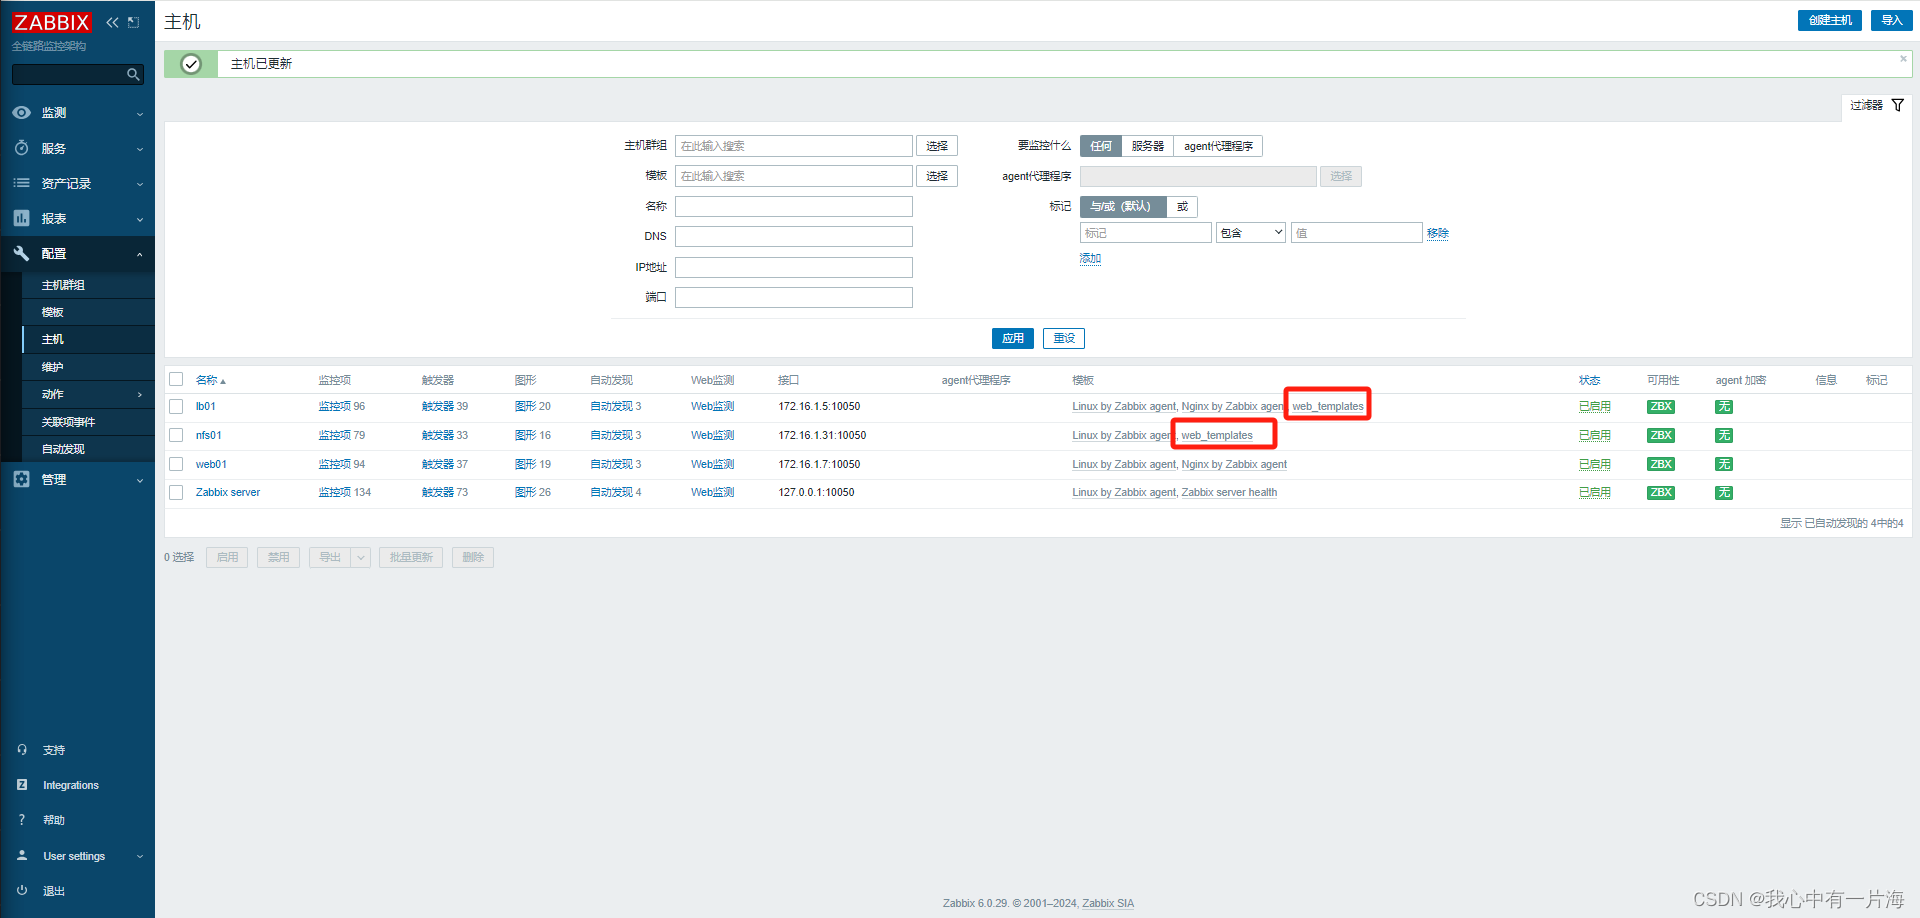The image size is (1920, 918).
Task: Open the 包含 tag operator dropdown
Action: click(1251, 233)
